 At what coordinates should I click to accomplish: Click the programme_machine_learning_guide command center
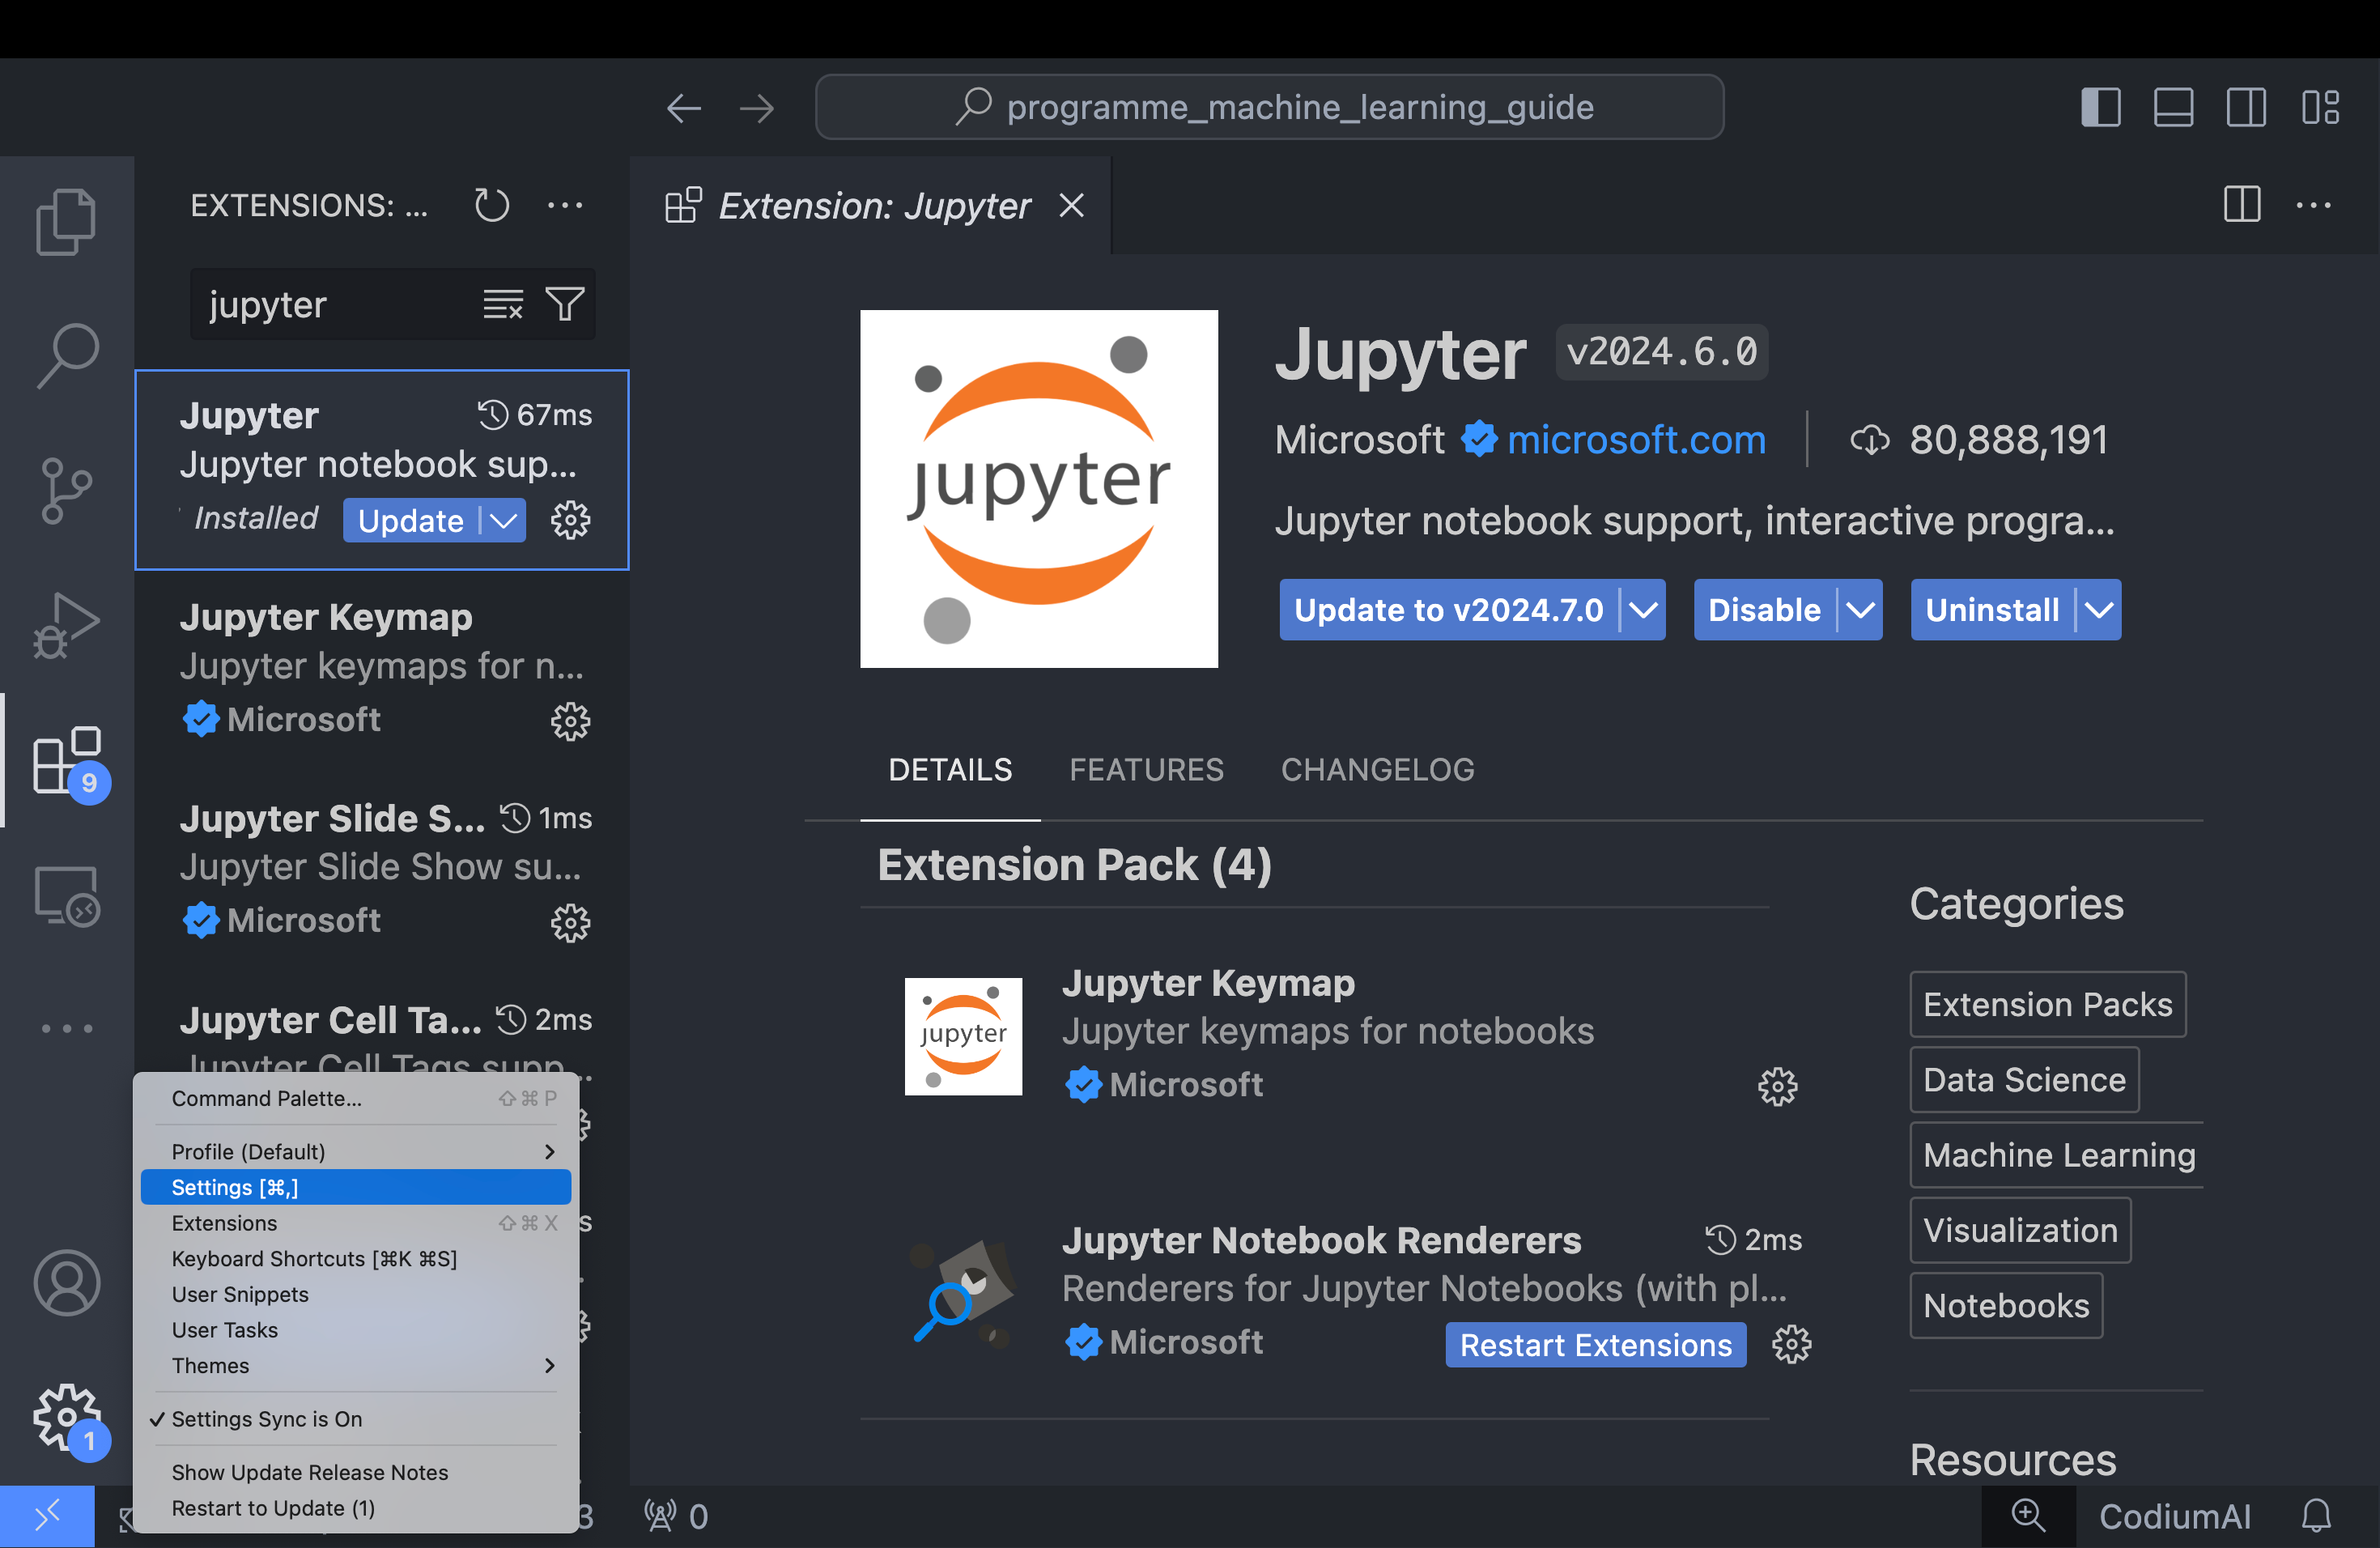pos(1269,108)
